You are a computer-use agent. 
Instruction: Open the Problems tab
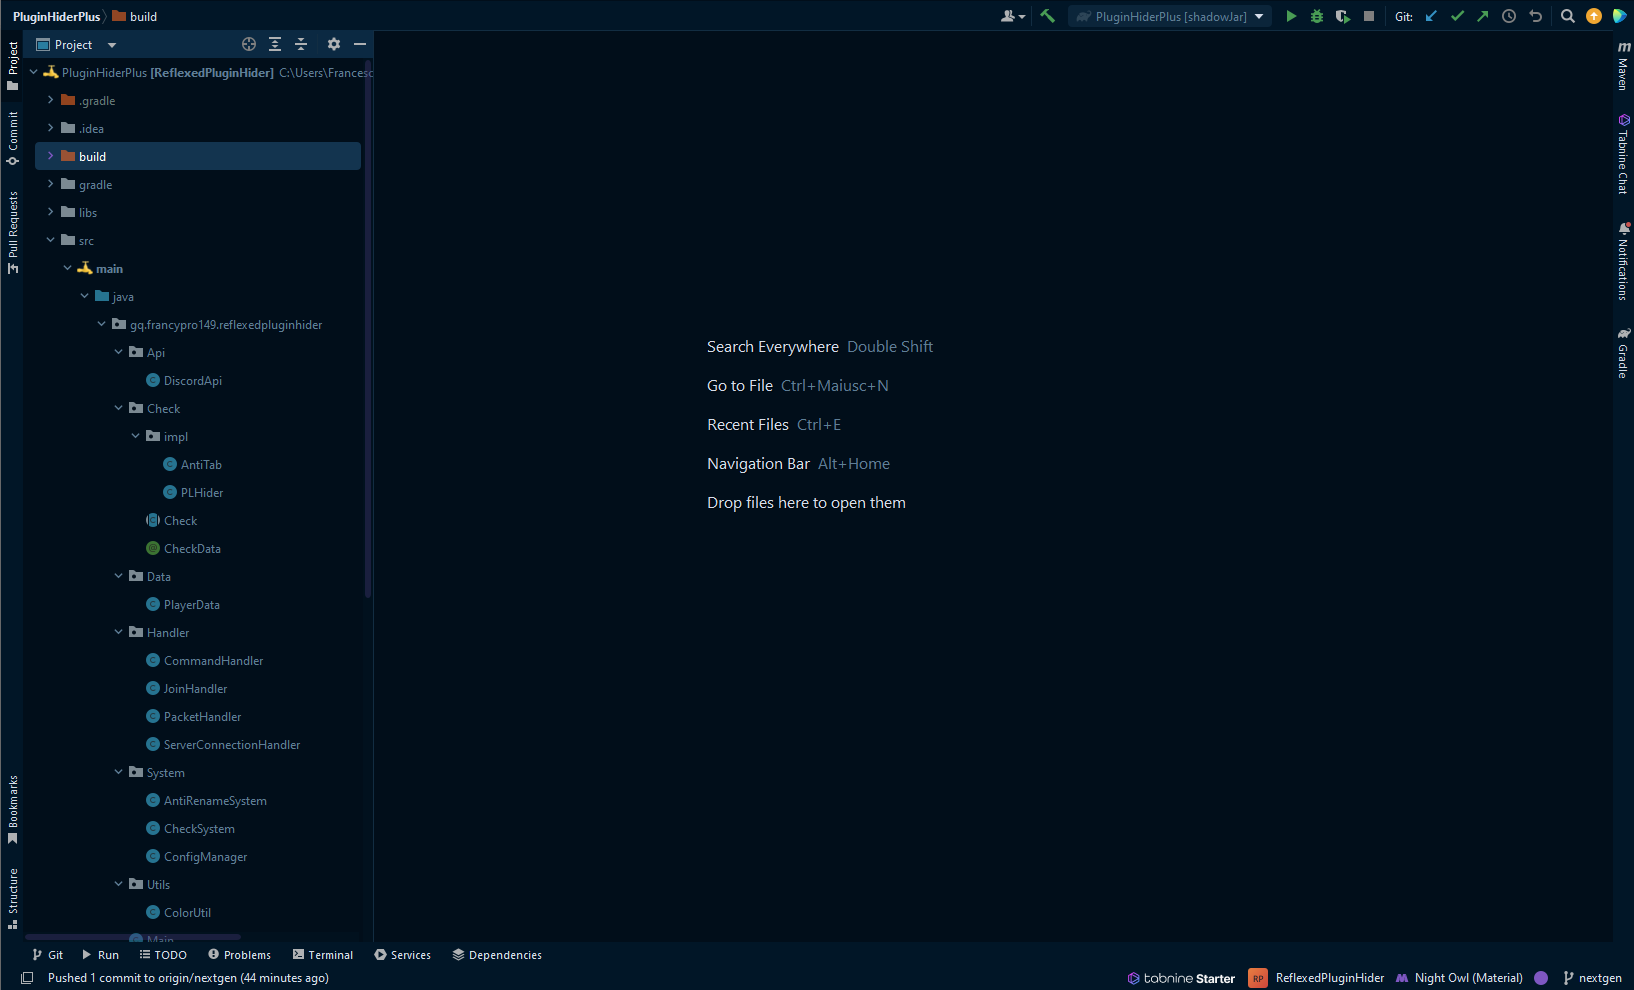[239, 955]
